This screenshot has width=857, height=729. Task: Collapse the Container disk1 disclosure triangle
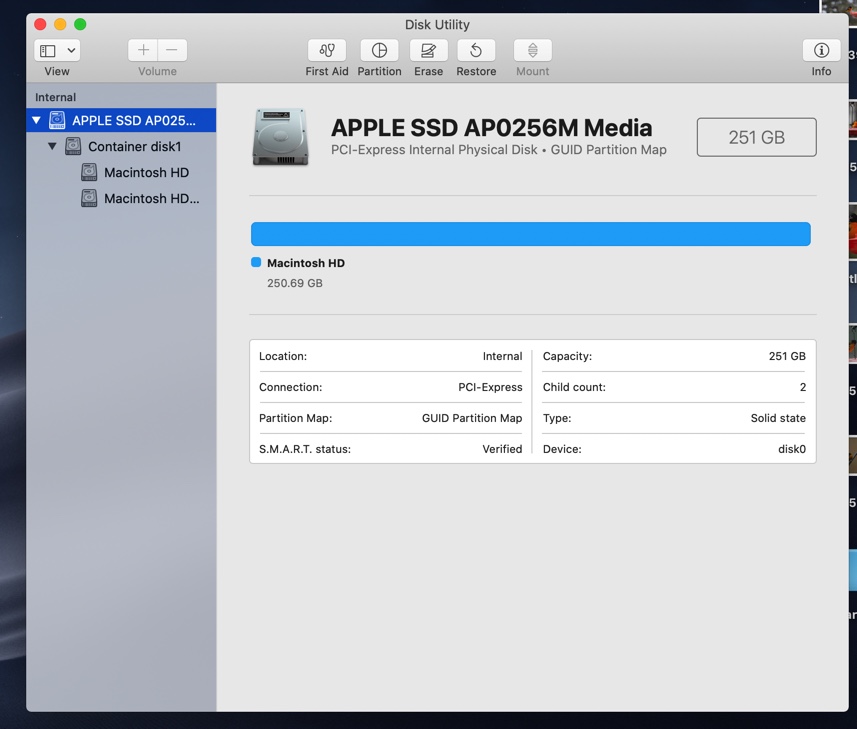[53, 147]
